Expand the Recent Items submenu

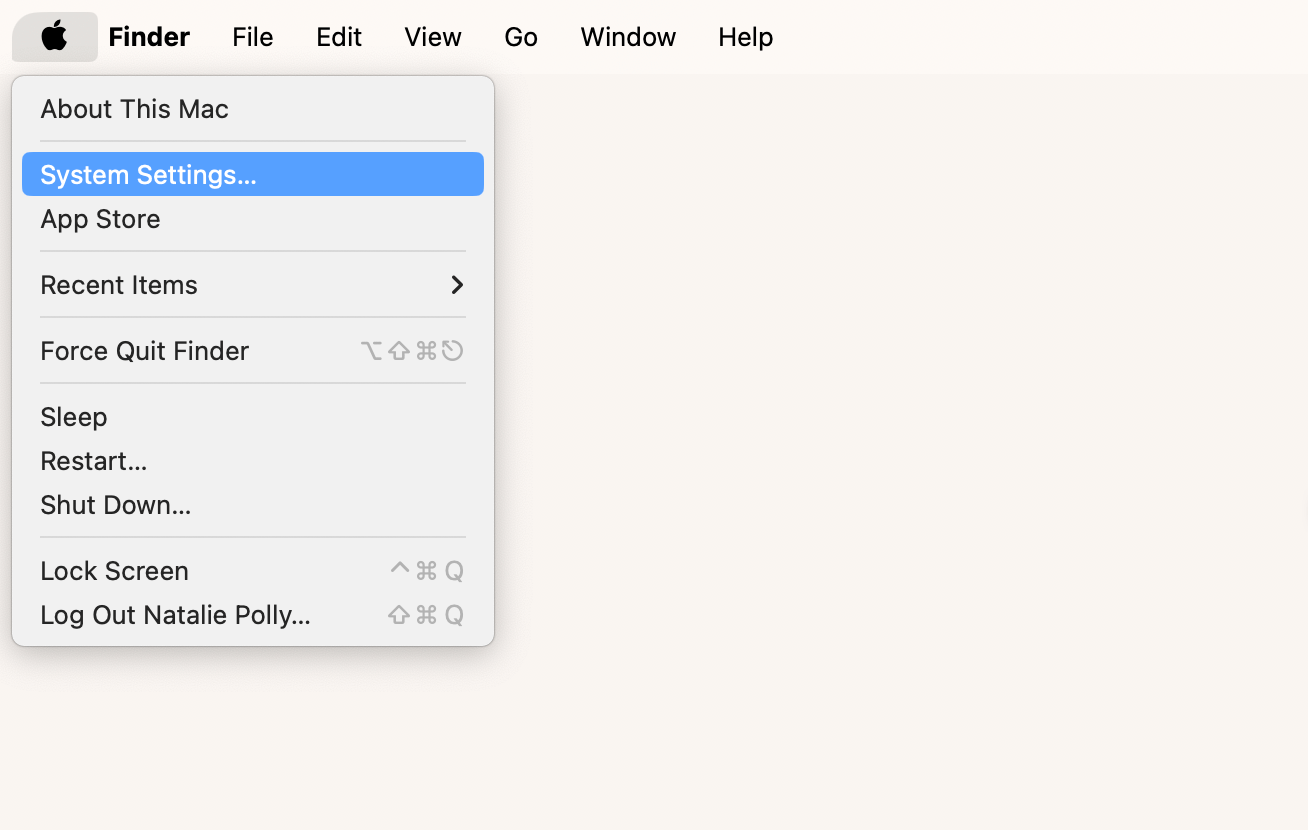119,285
